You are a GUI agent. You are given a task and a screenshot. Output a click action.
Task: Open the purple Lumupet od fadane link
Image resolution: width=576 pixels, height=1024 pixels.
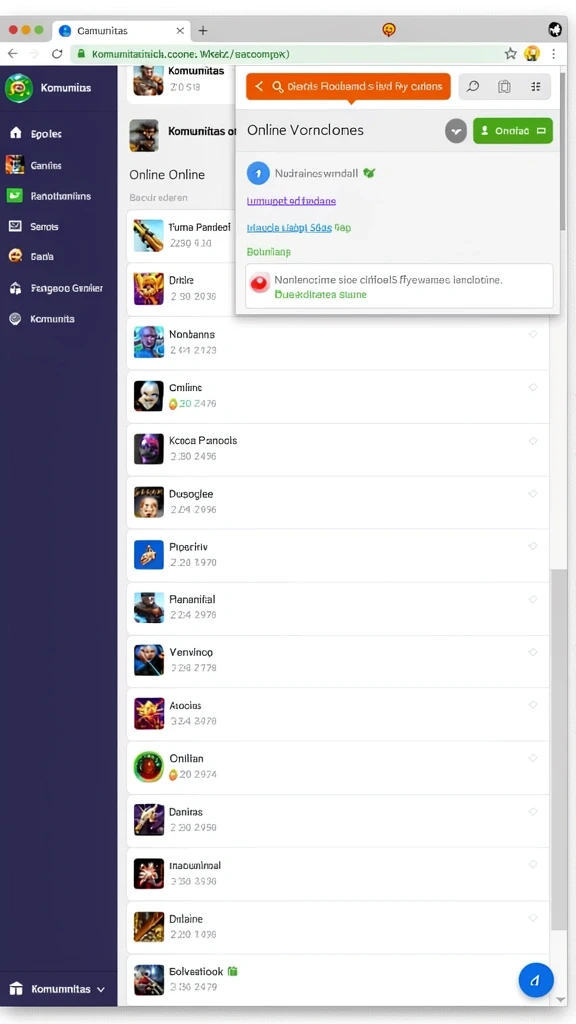click(x=291, y=201)
